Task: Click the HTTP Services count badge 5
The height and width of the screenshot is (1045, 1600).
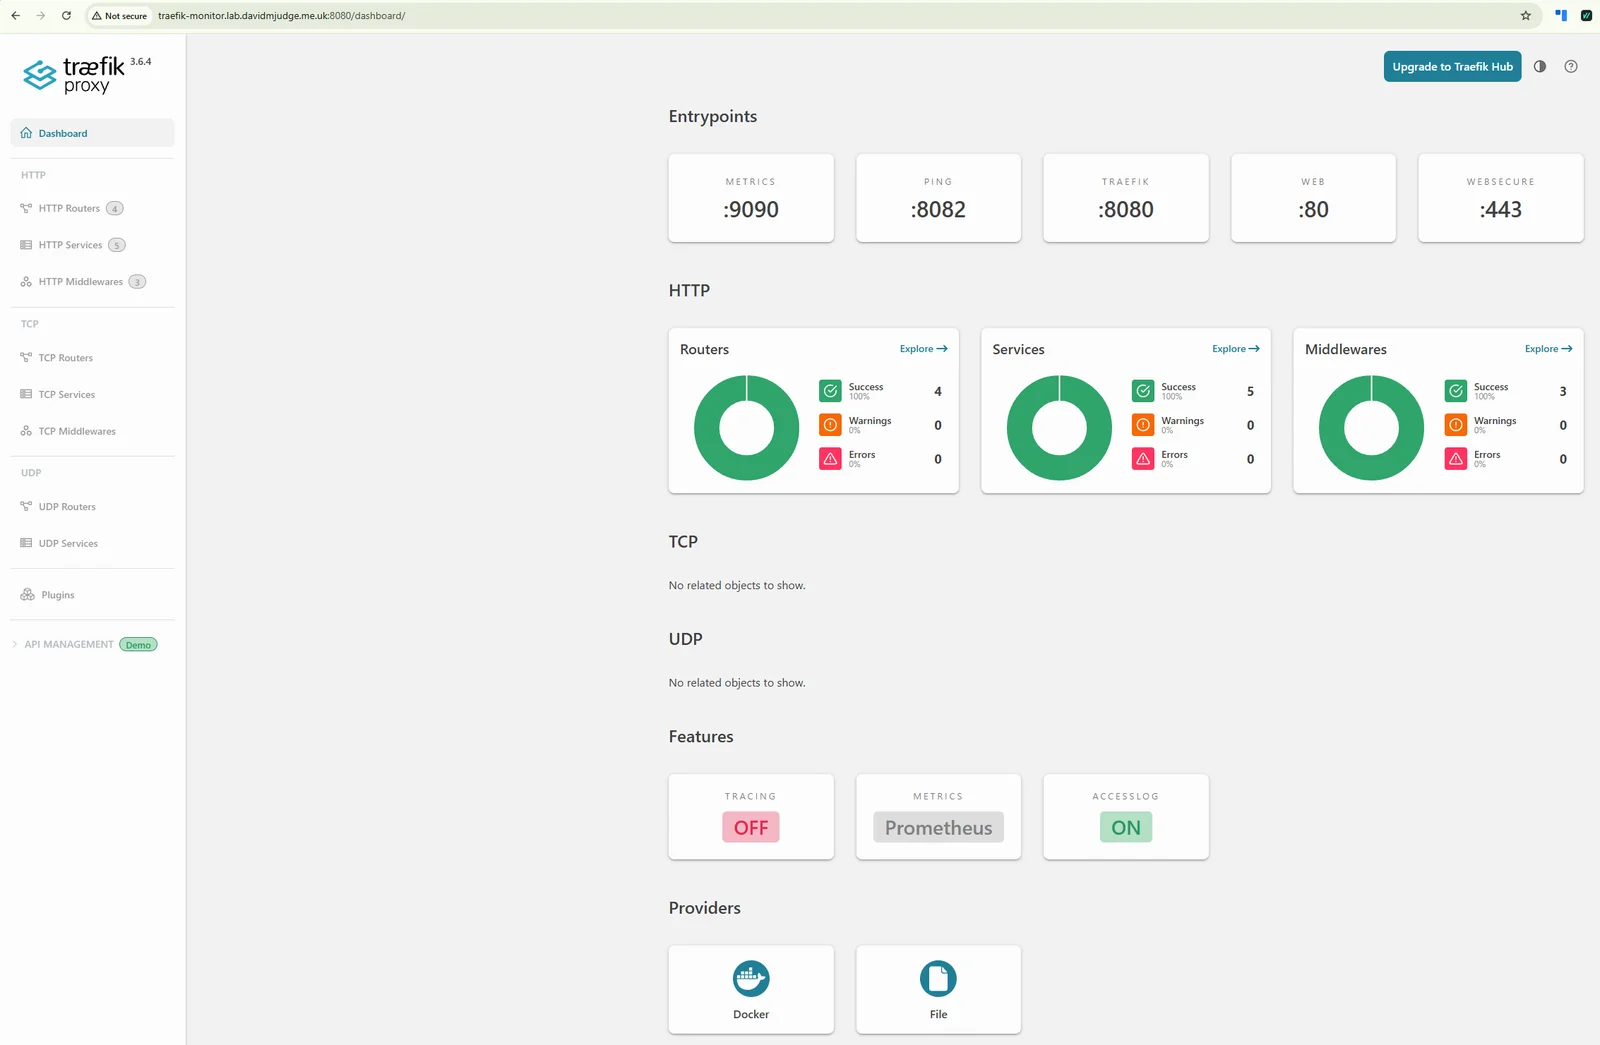Action: [x=117, y=245]
